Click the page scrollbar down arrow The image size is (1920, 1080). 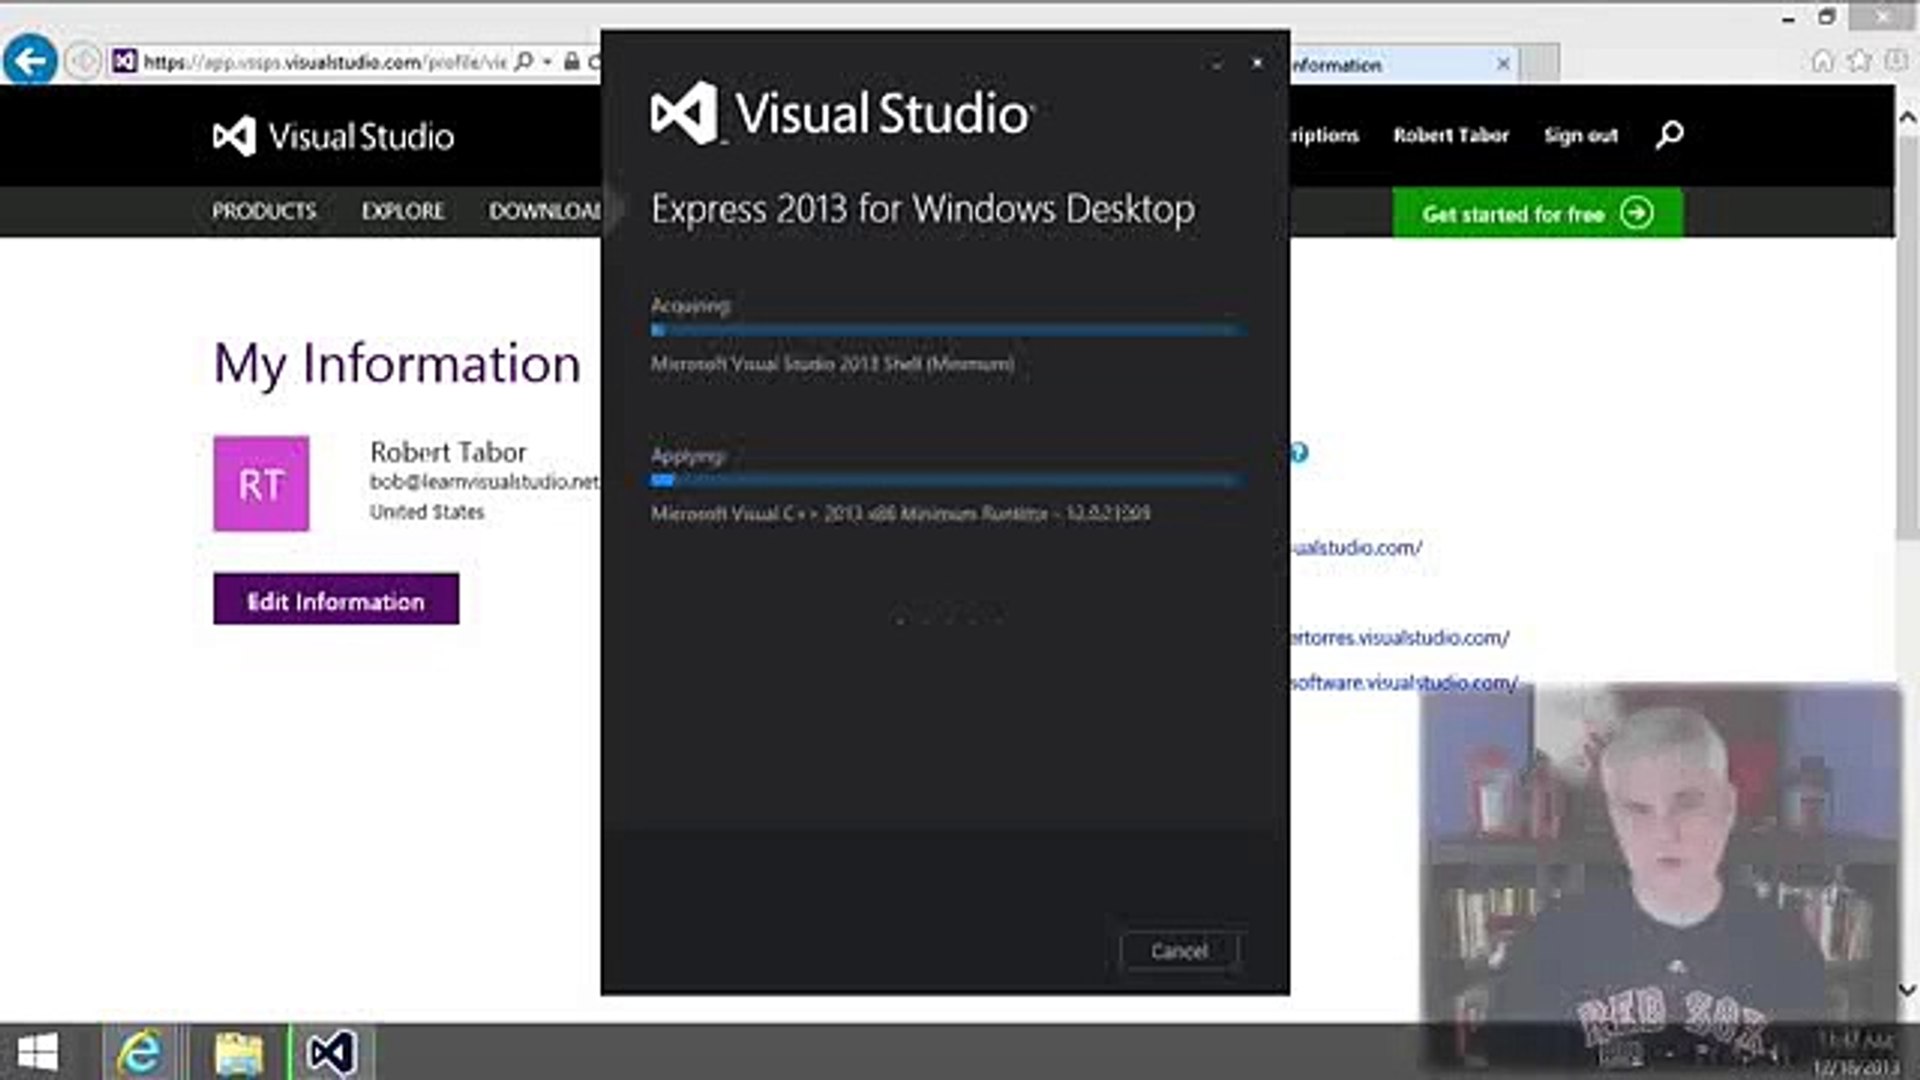pos(1907,990)
